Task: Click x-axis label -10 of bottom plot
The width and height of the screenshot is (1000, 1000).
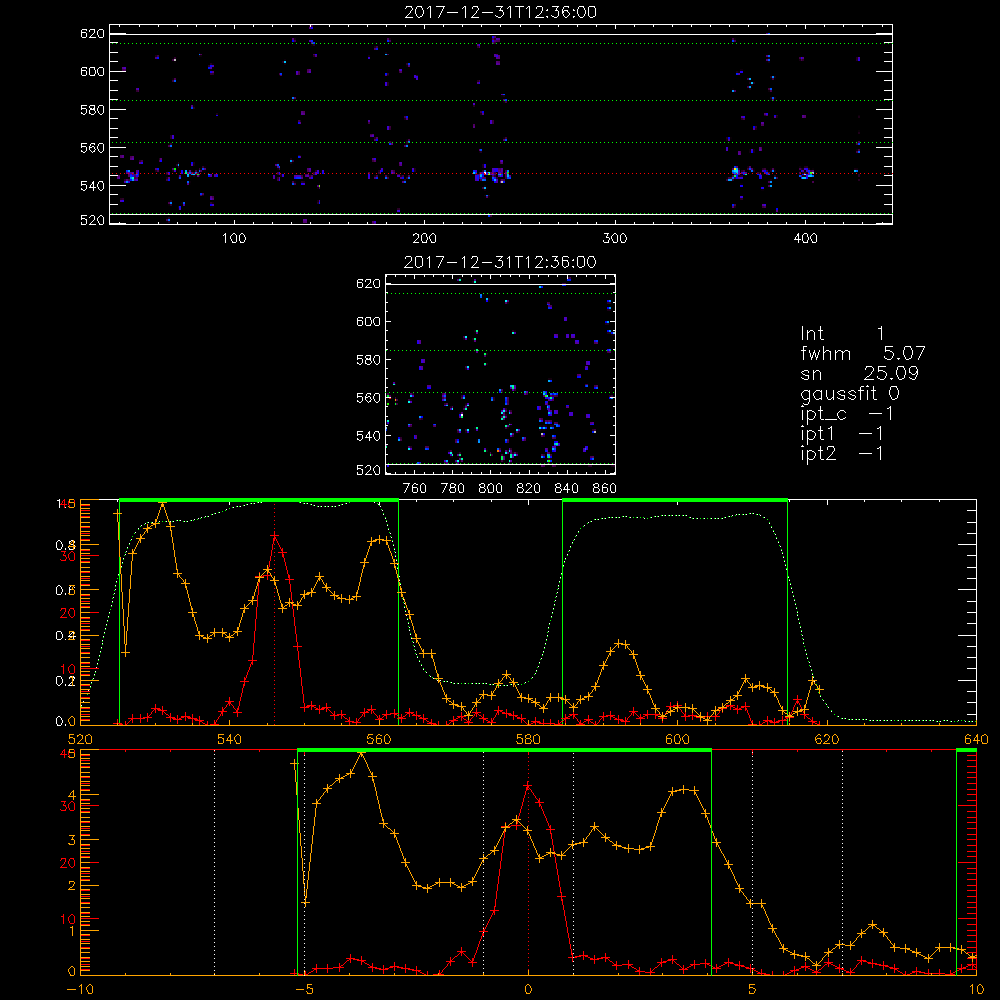Action: click(x=80, y=989)
